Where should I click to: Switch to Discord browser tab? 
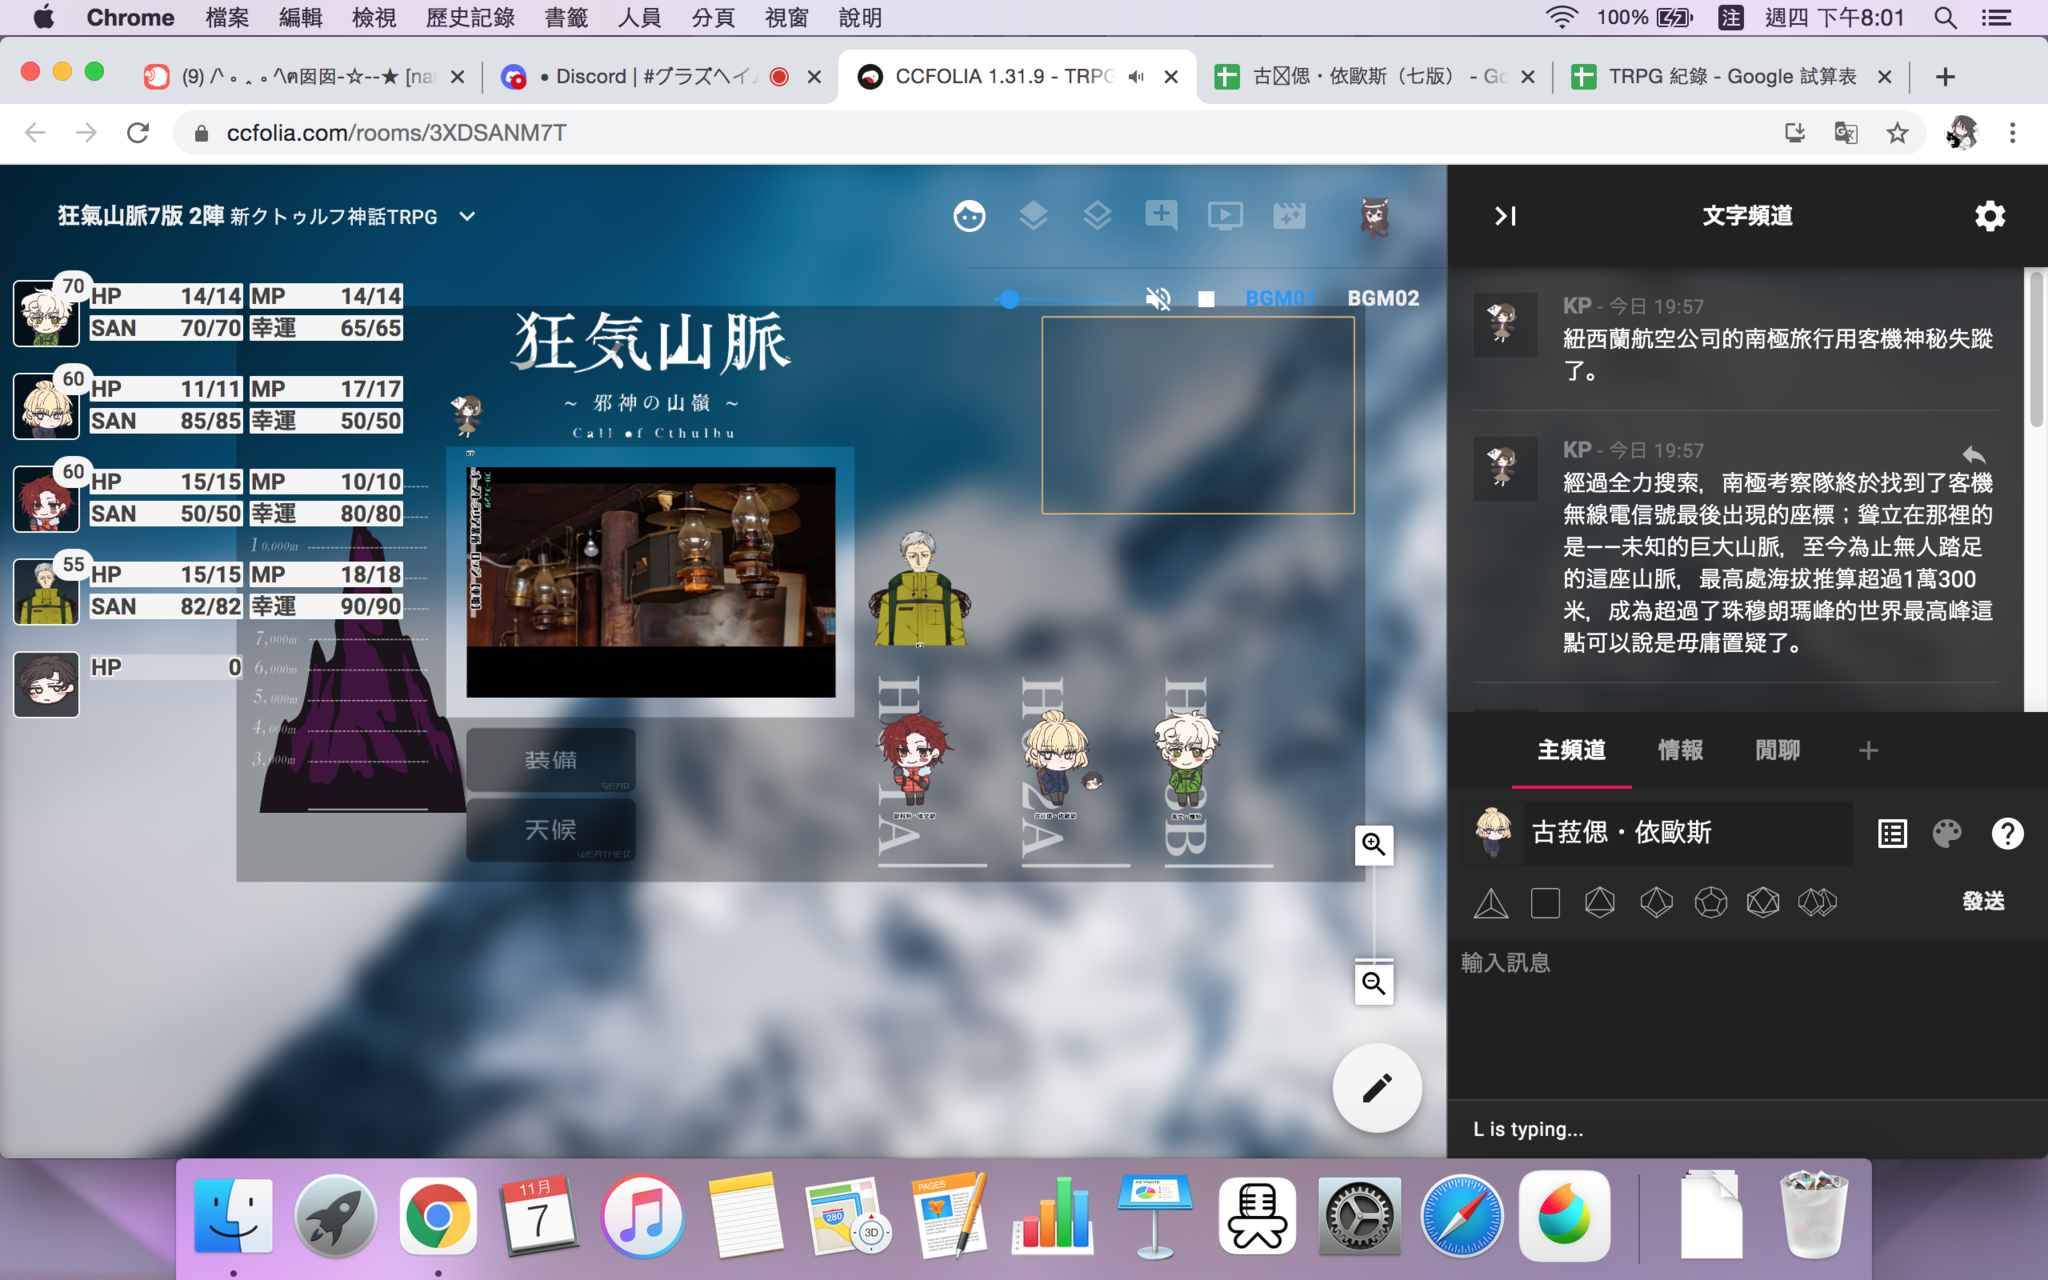pyautogui.click(x=661, y=77)
